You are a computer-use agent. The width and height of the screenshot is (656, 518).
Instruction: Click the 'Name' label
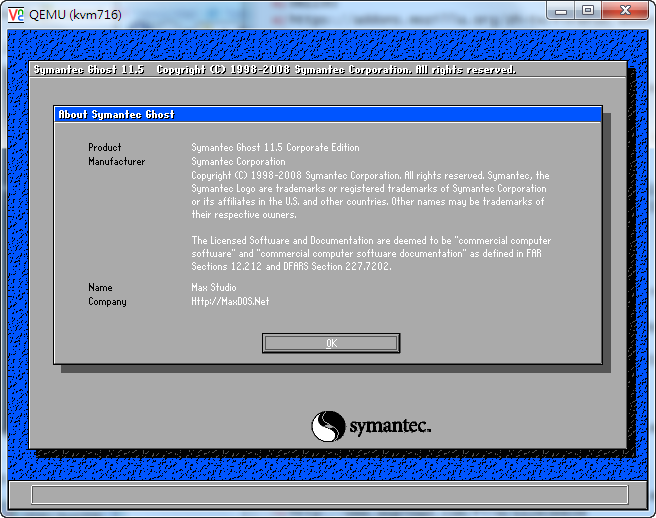point(100,287)
